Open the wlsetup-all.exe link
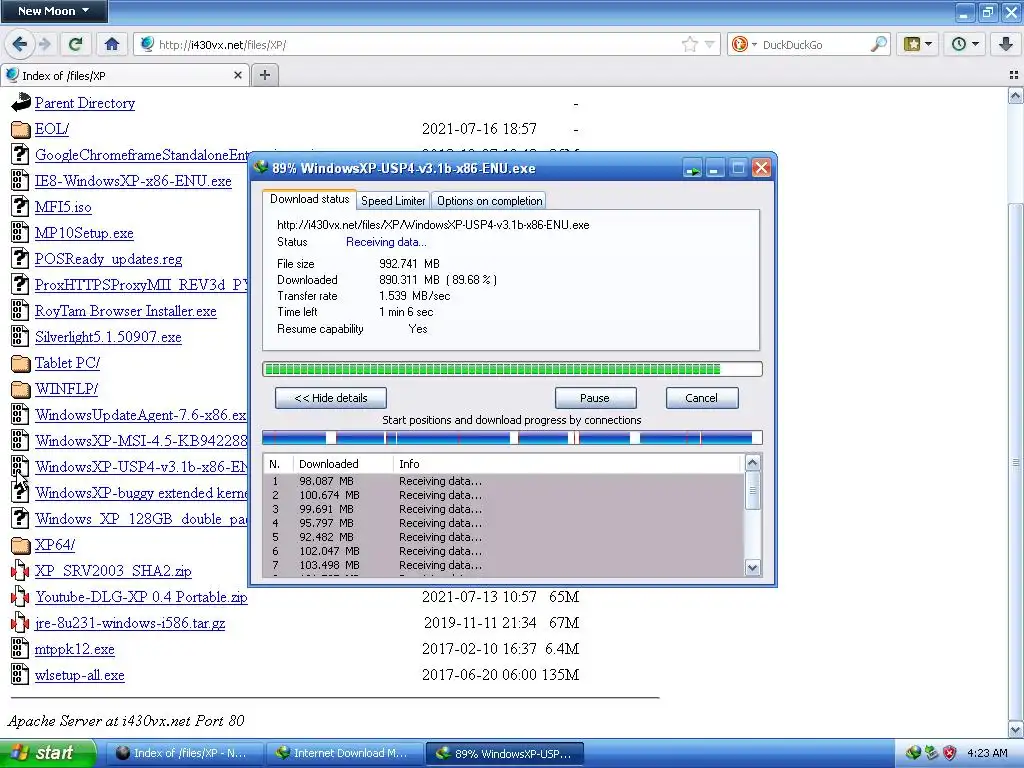Image resolution: width=1024 pixels, height=768 pixels. tap(80, 675)
